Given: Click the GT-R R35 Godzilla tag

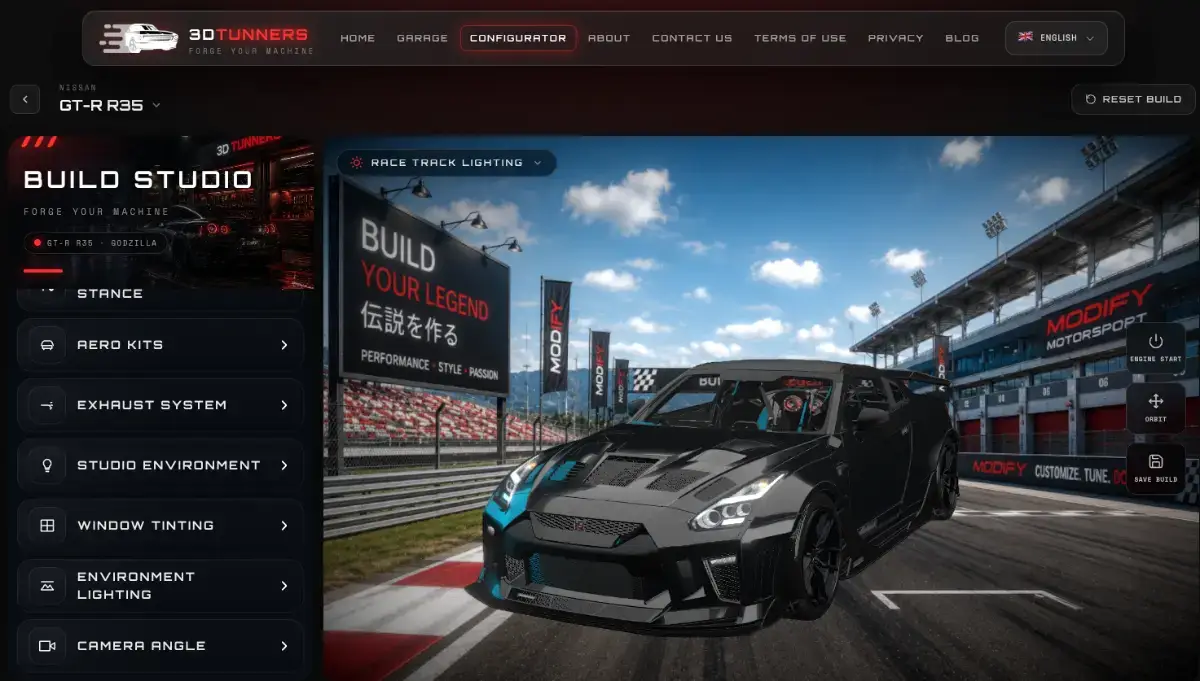Looking at the screenshot, I should tap(97, 242).
